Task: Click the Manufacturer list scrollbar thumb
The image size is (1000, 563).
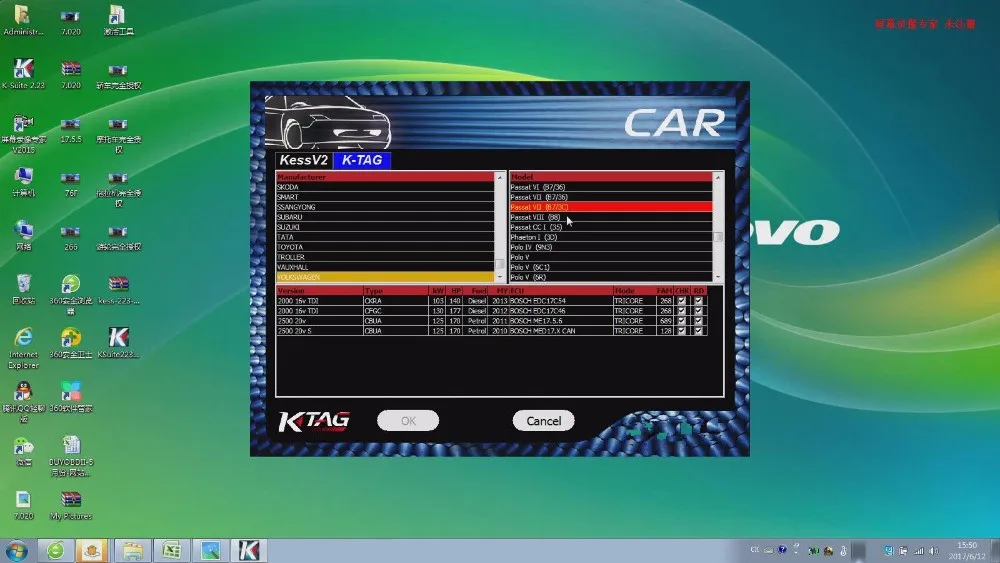Action: pos(499,264)
